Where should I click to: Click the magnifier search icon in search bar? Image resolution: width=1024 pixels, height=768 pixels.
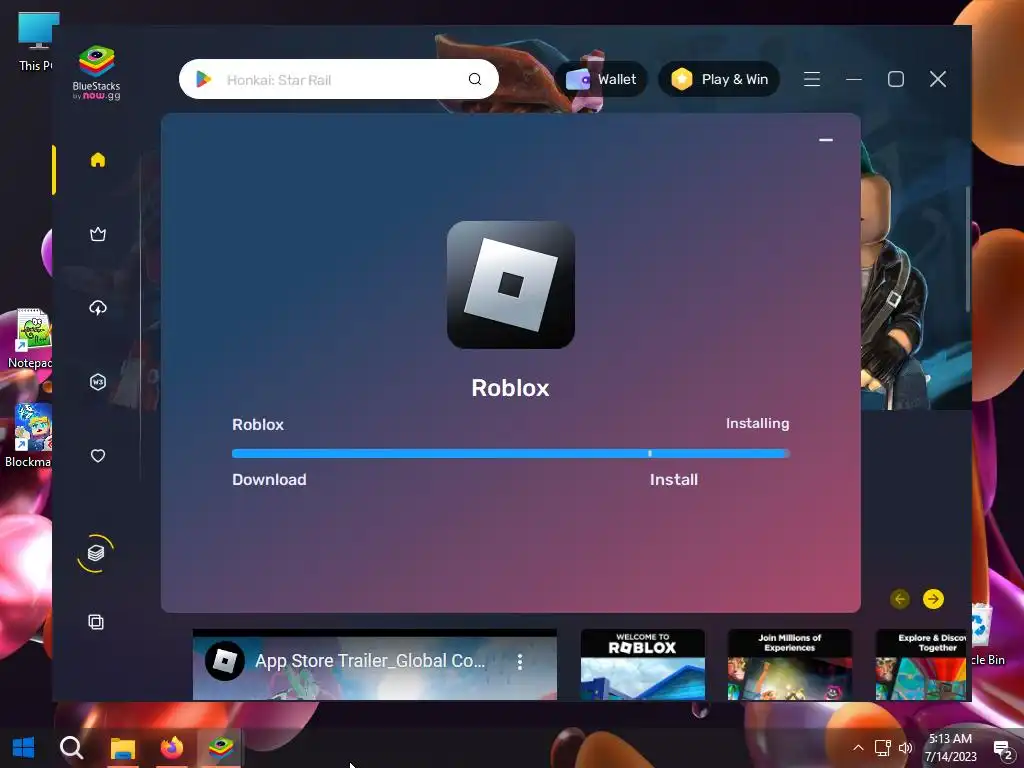point(475,79)
